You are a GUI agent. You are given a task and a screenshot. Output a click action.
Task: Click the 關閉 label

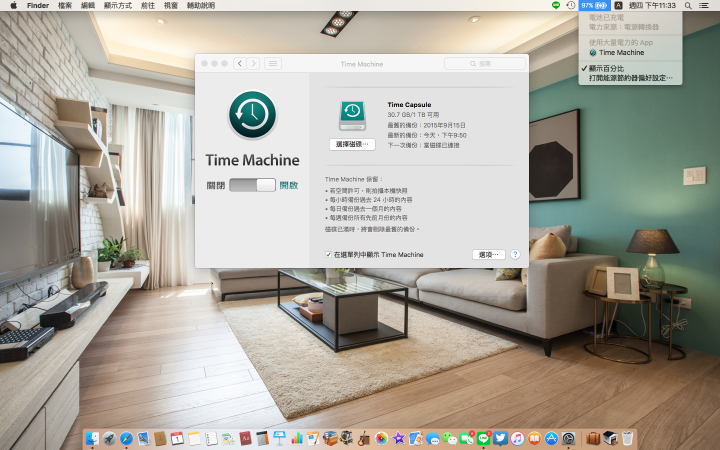click(215, 185)
